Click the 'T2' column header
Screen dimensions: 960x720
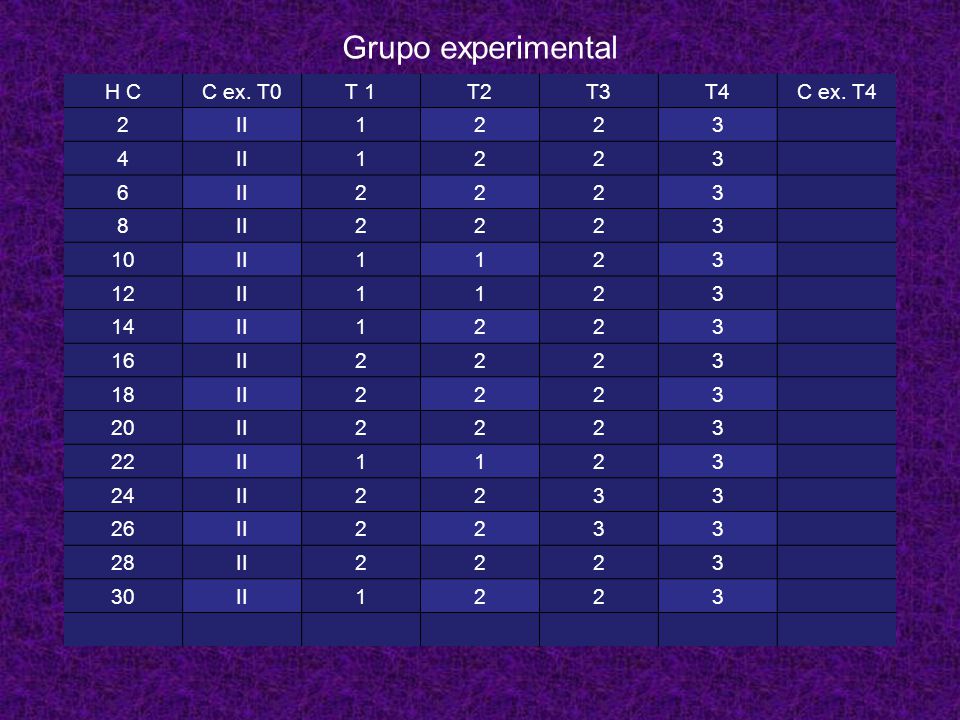[479, 91]
